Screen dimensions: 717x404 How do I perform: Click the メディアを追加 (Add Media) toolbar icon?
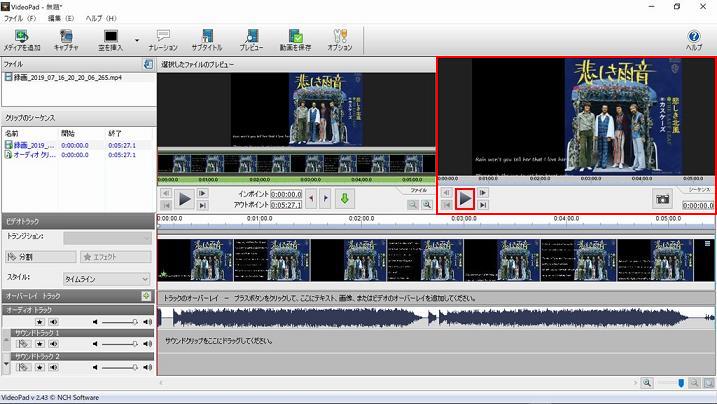click(21, 40)
